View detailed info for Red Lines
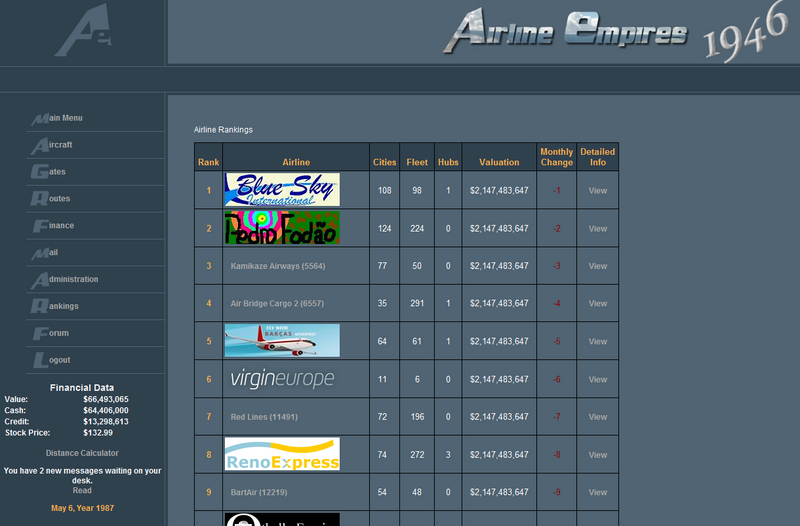Viewport: 800px width, 526px height. (597, 417)
